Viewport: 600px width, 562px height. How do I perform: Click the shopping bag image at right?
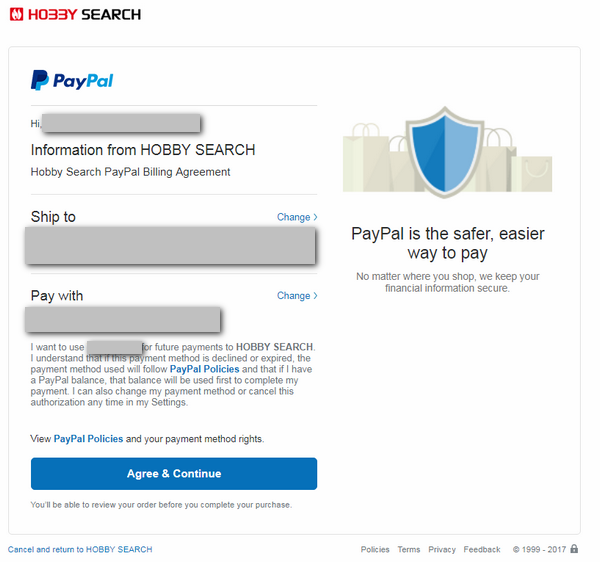coord(532,173)
